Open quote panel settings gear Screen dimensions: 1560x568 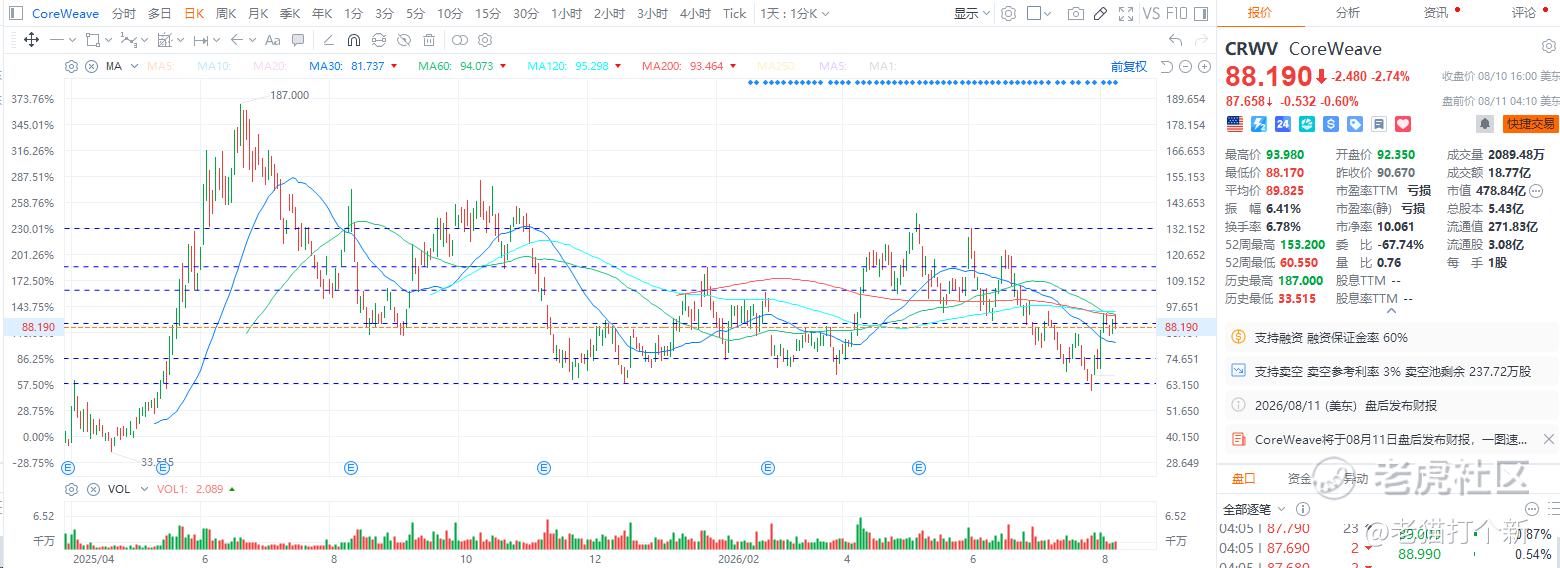(1548, 47)
